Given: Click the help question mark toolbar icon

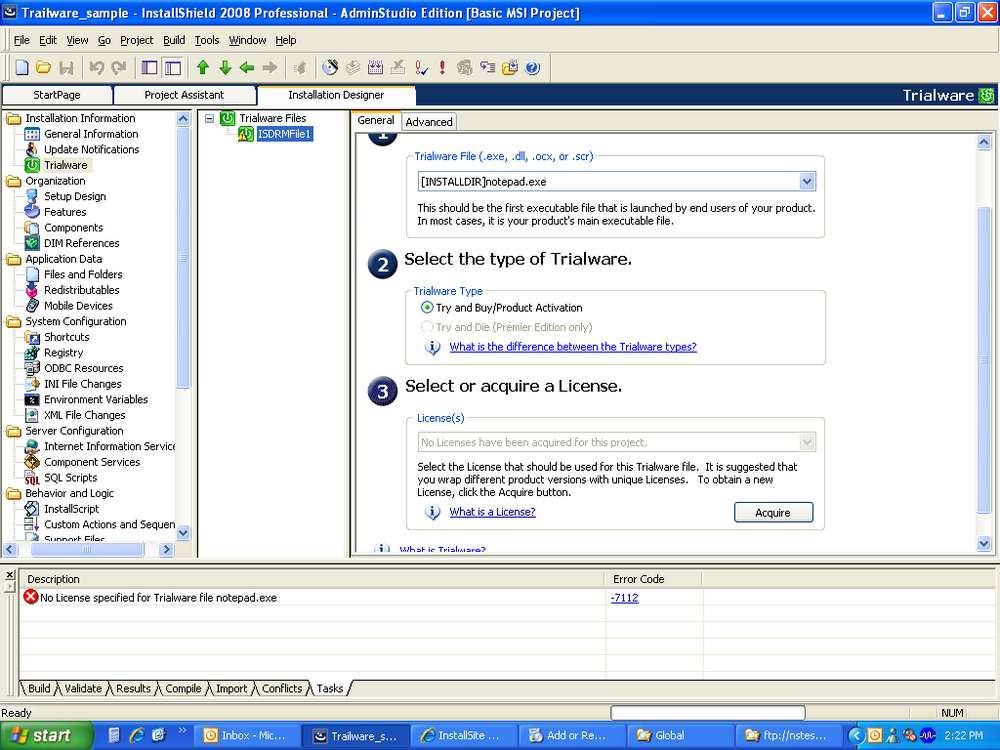Looking at the screenshot, I should pyautogui.click(x=532, y=68).
